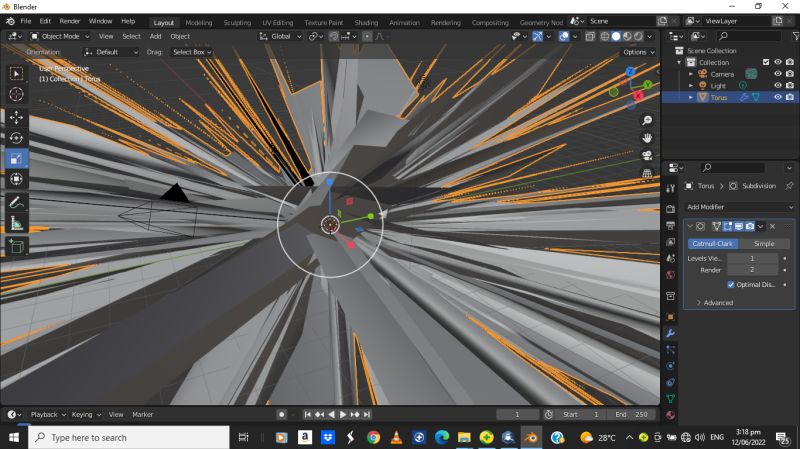Open the Options dropdown
Viewport: 800px width, 449px height.
point(638,52)
